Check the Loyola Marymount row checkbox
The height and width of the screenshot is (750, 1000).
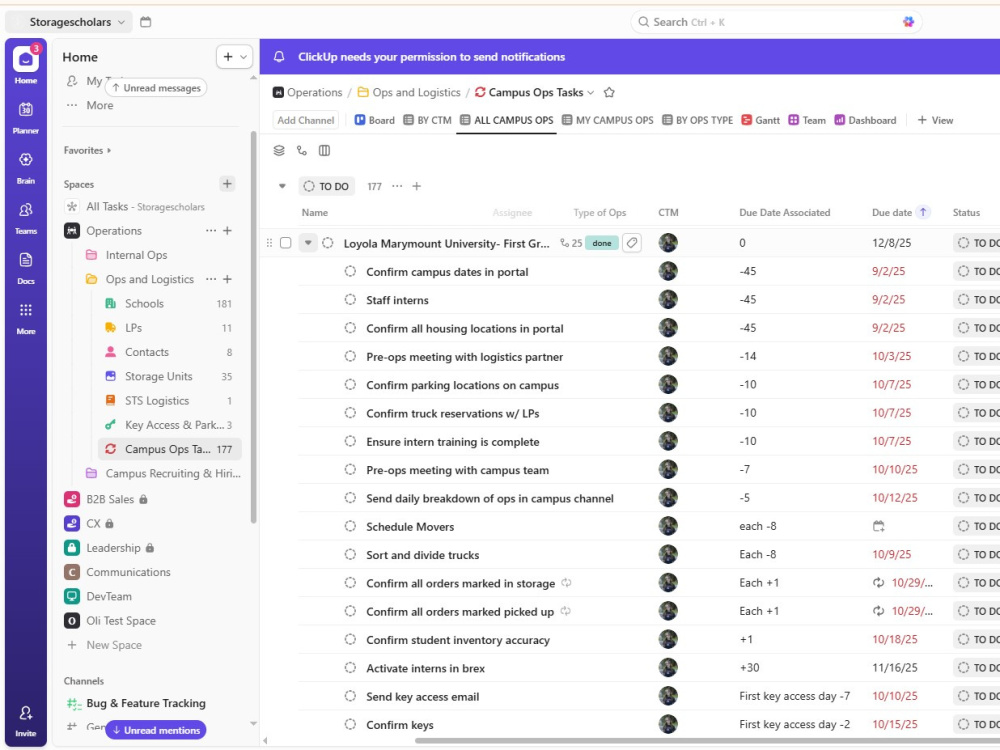(x=286, y=243)
